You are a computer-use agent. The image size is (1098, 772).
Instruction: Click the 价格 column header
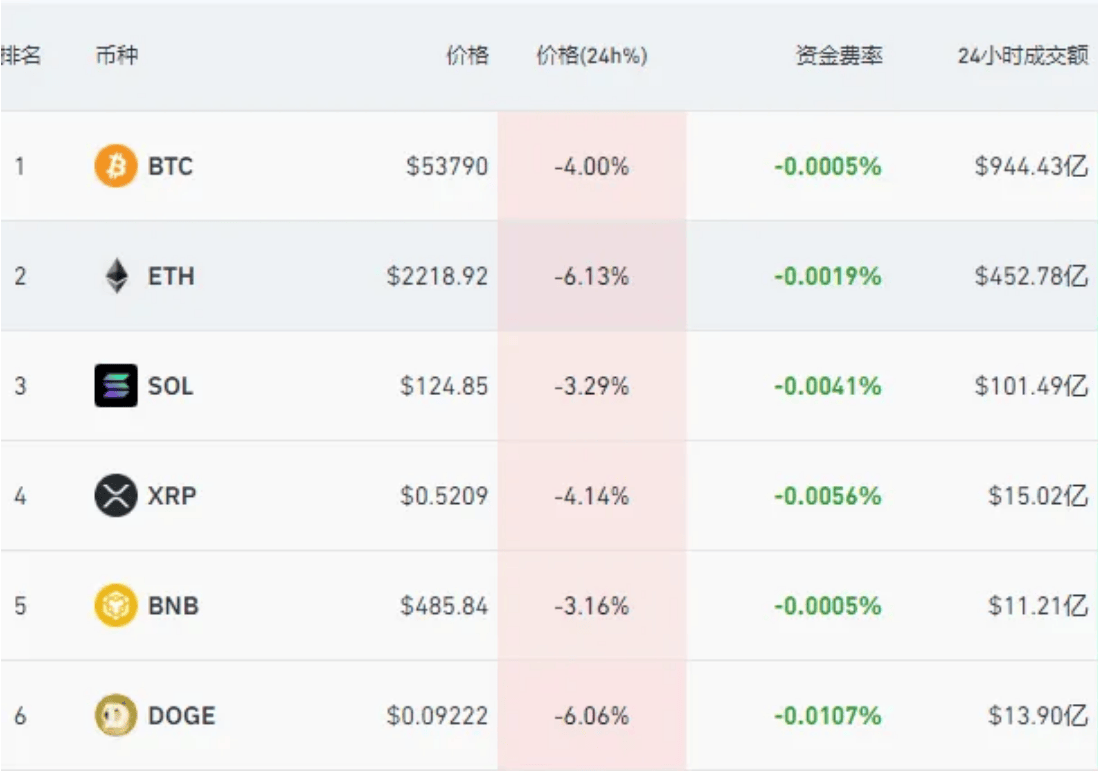(x=467, y=56)
